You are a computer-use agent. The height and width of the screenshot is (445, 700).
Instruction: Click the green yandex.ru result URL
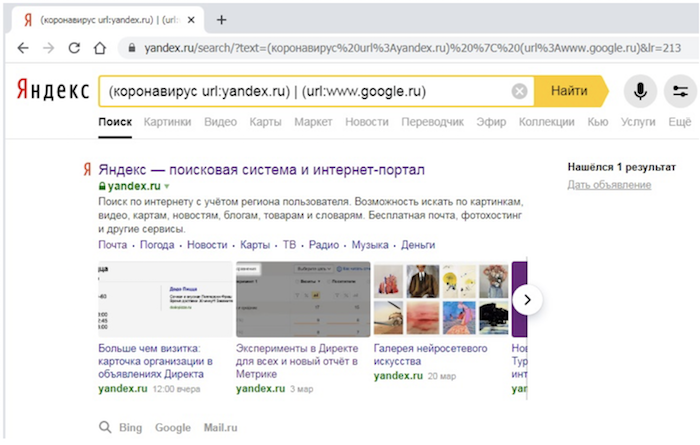click(x=134, y=186)
